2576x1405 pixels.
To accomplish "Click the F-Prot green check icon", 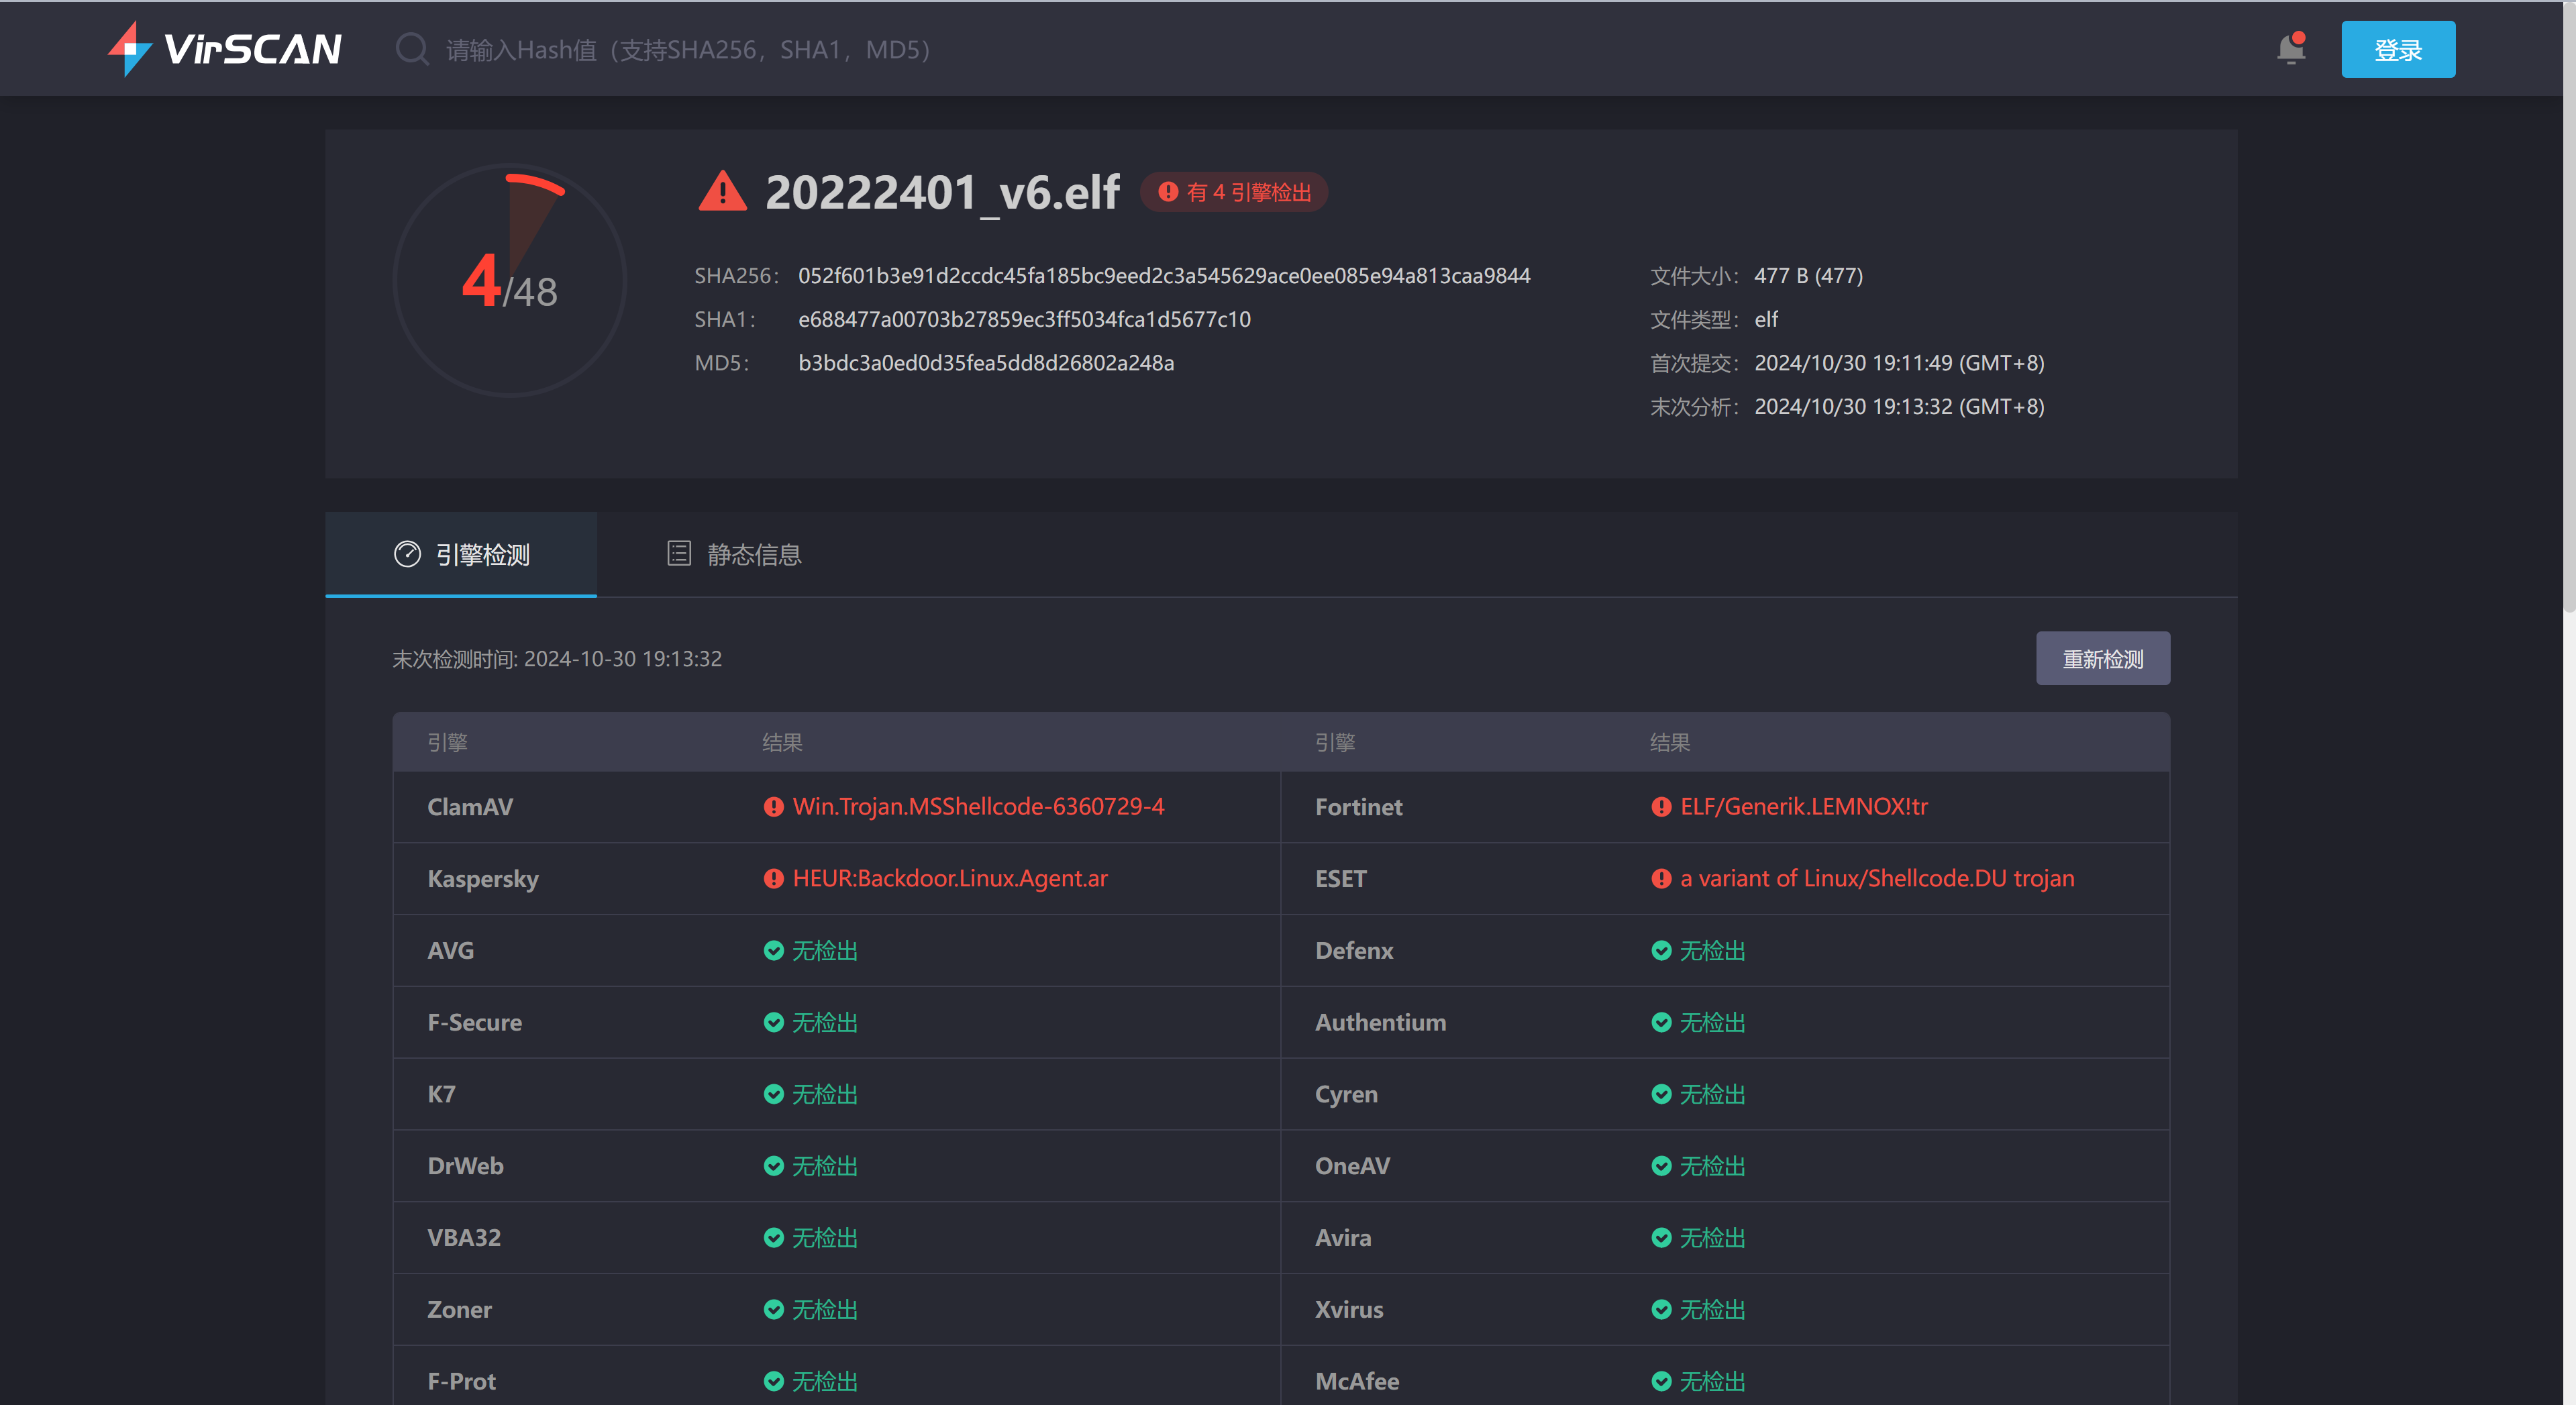I will [x=773, y=1382].
